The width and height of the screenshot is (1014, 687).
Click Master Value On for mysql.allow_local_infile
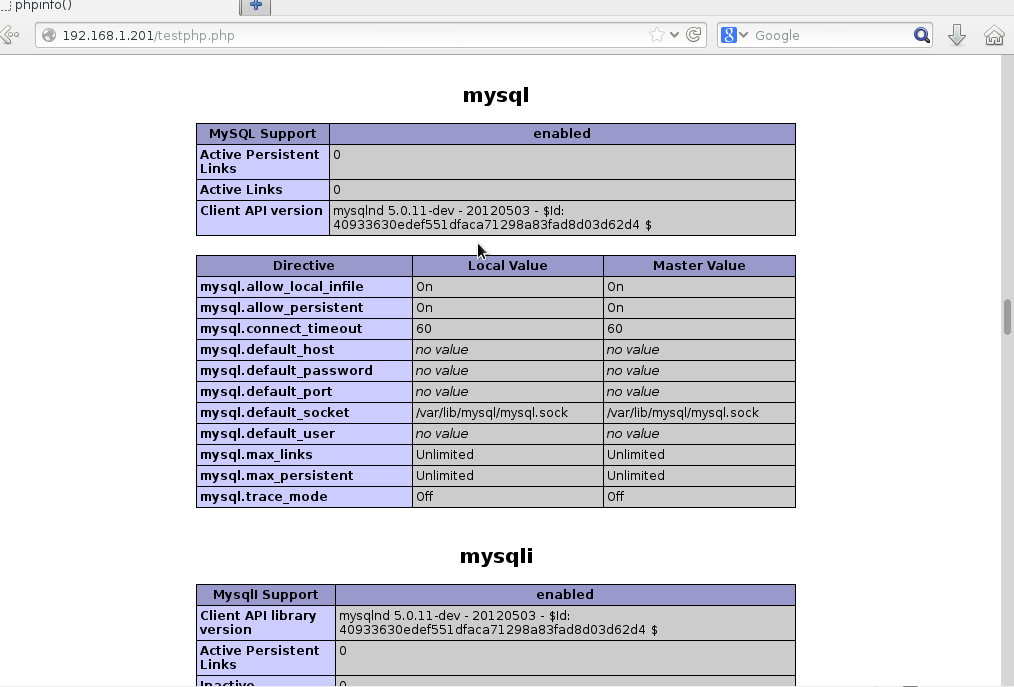pyautogui.click(x=699, y=287)
